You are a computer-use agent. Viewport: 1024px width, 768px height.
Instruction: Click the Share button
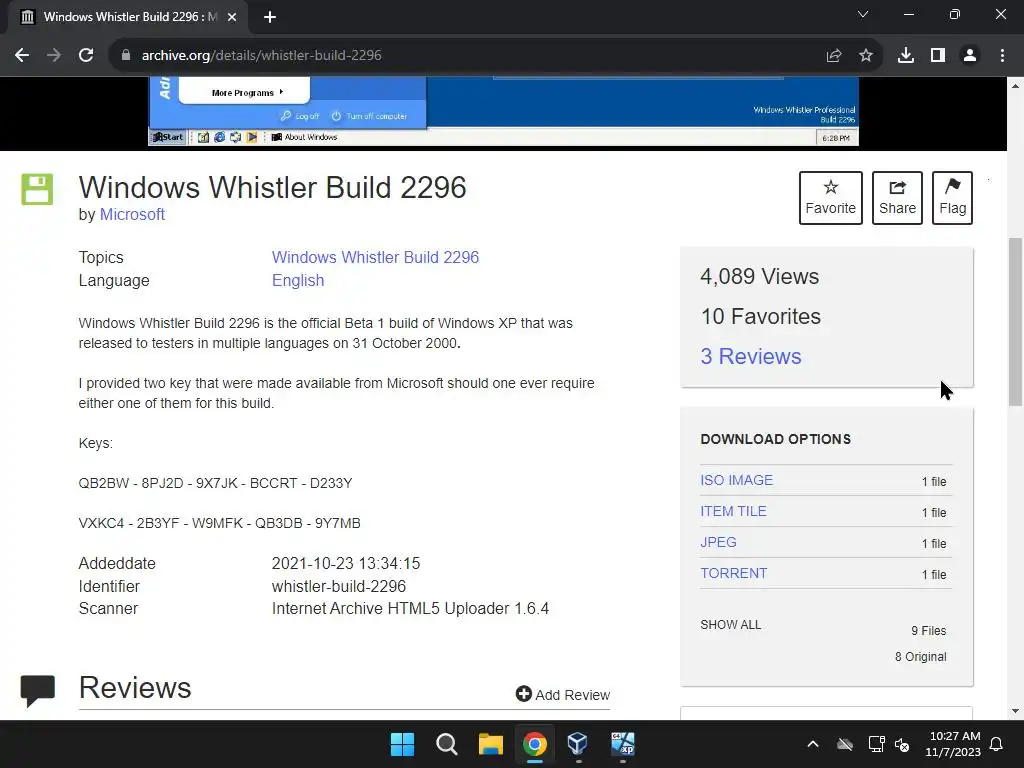coord(897,198)
